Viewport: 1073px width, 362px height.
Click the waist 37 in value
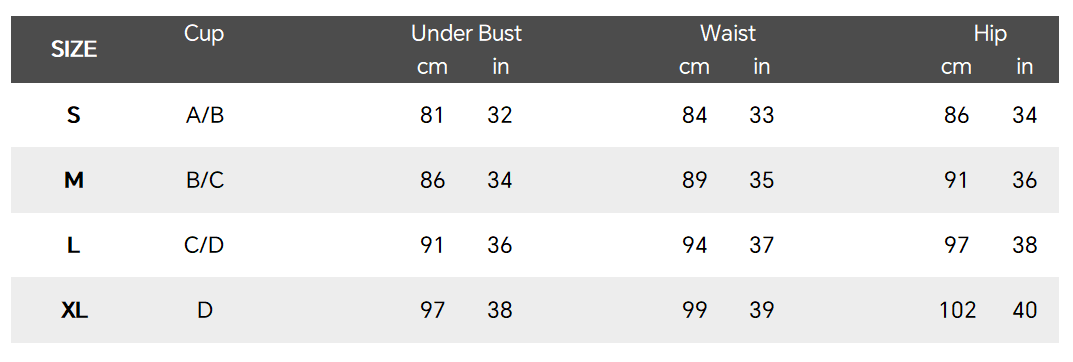[761, 245]
